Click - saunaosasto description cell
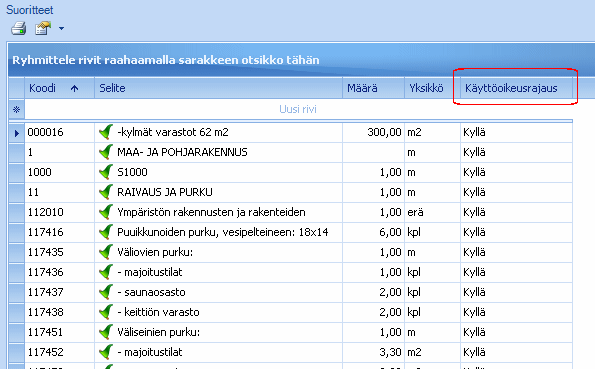 [x=219, y=292]
